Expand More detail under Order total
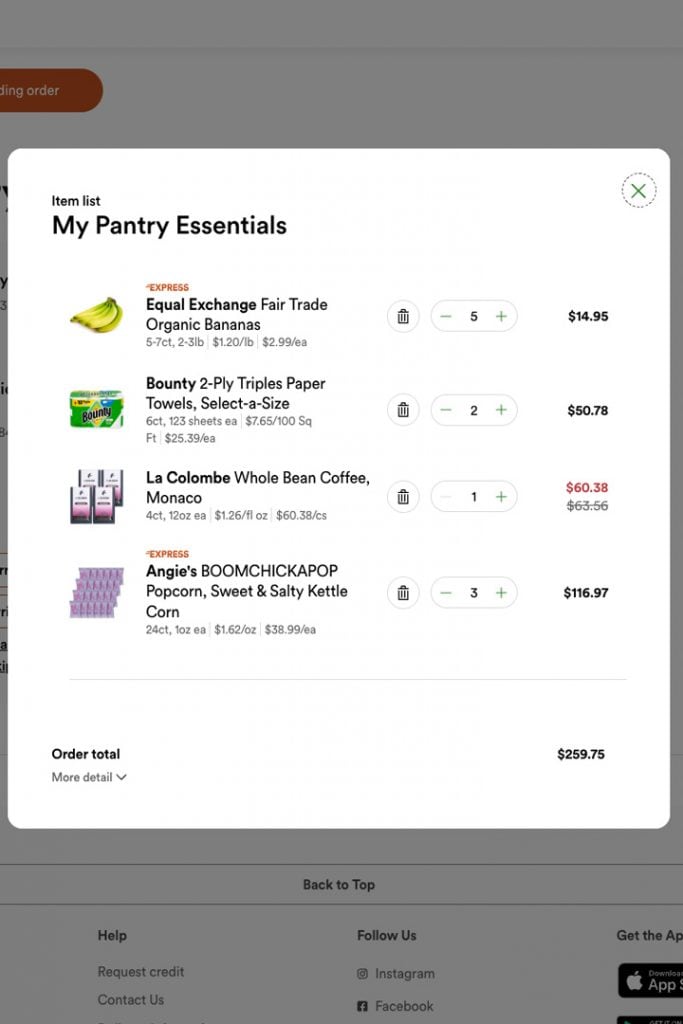The width and height of the screenshot is (683, 1024). click(89, 777)
